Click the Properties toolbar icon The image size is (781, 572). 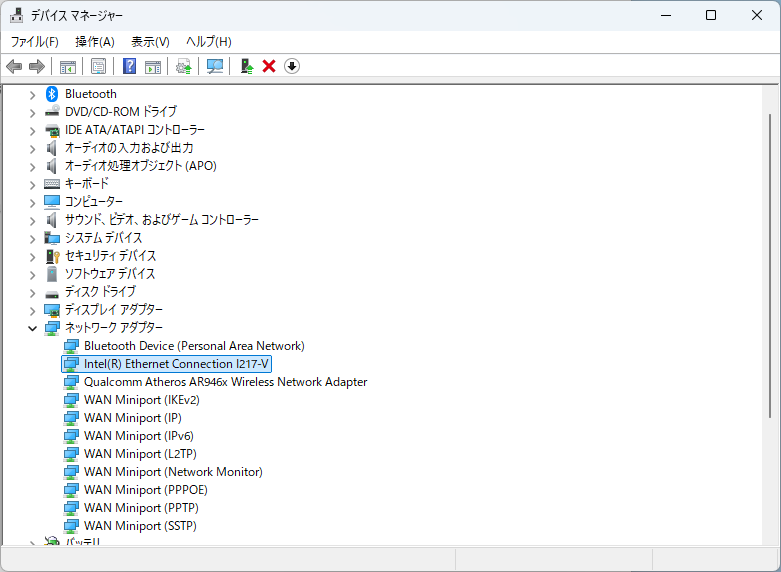tap(98, 66)
